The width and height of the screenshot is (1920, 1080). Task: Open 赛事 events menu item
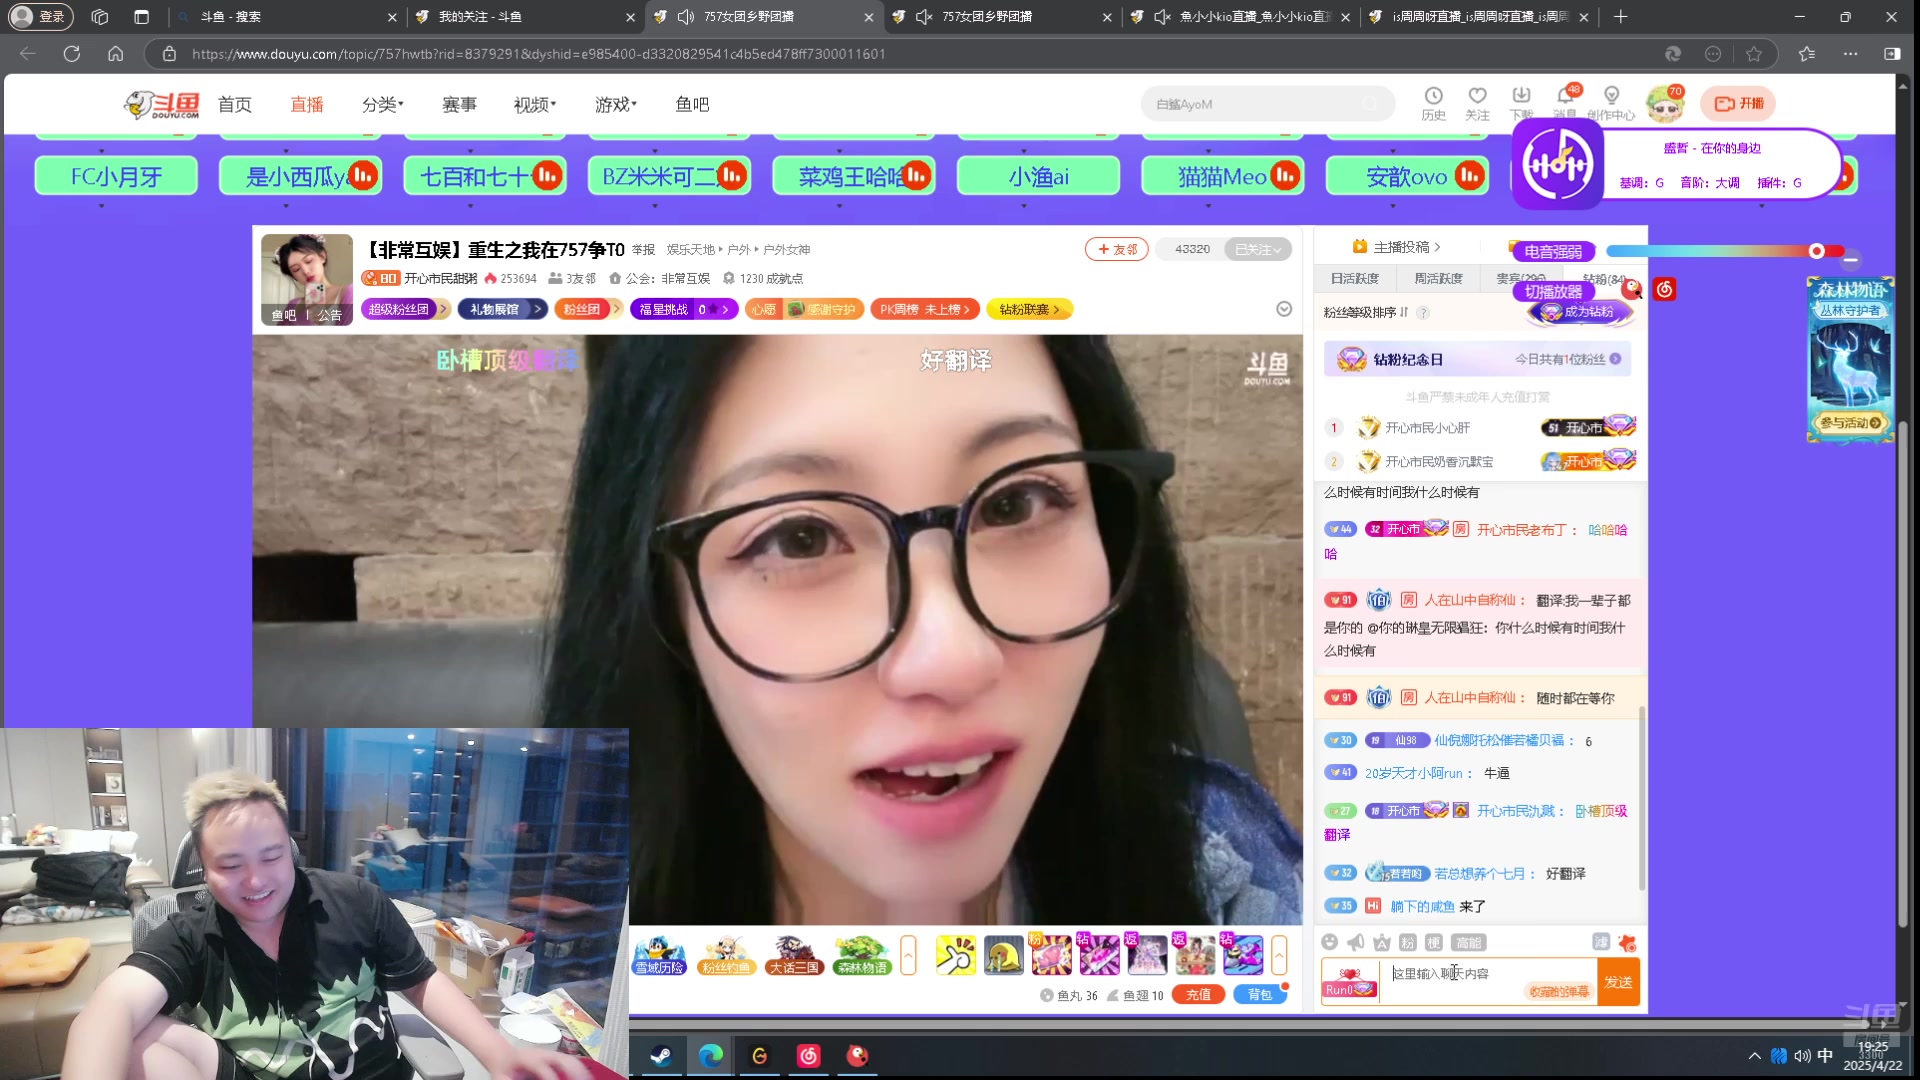click(x=460, y=104)
